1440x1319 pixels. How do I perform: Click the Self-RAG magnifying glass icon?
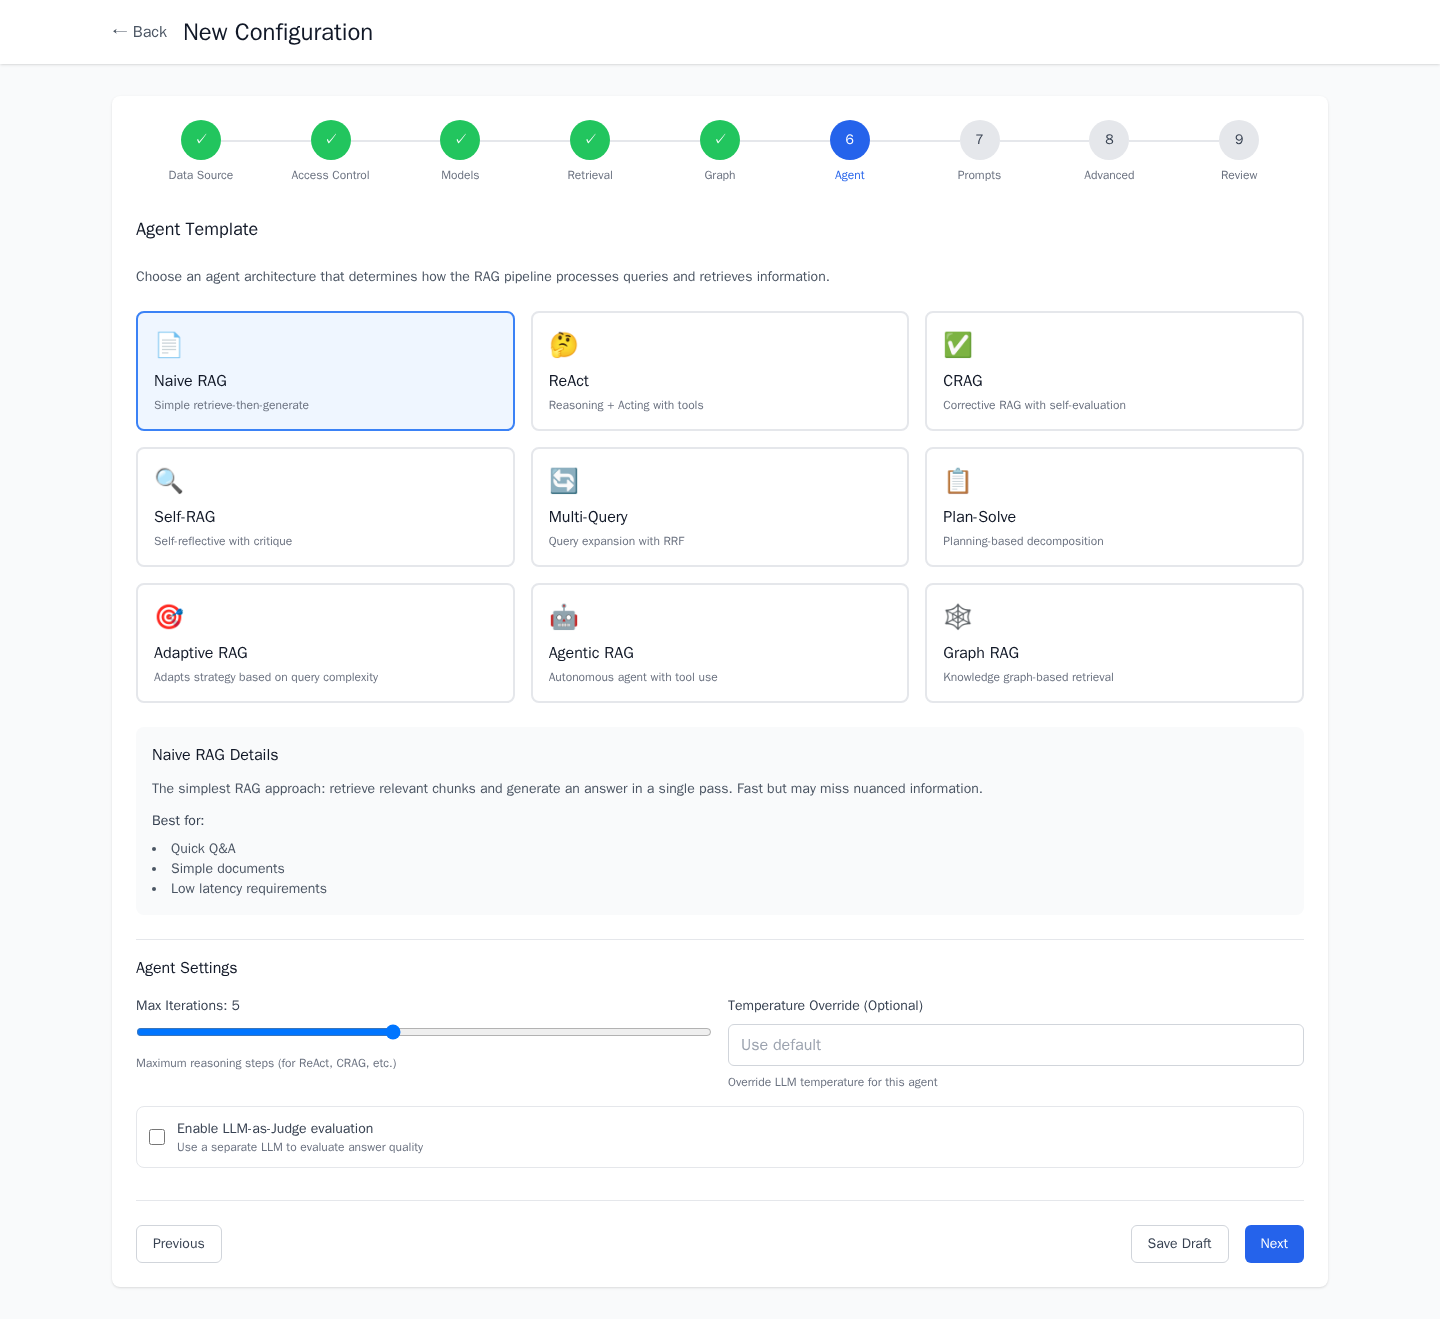point(168,481)
